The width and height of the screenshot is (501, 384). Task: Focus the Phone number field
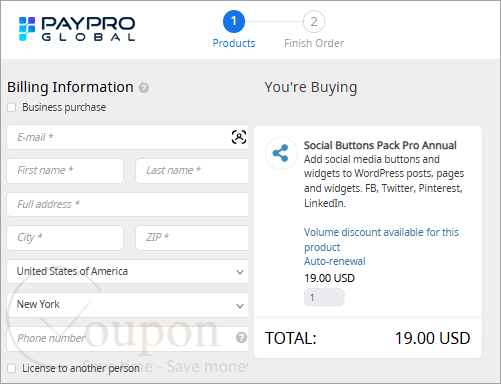pos(128,339)
